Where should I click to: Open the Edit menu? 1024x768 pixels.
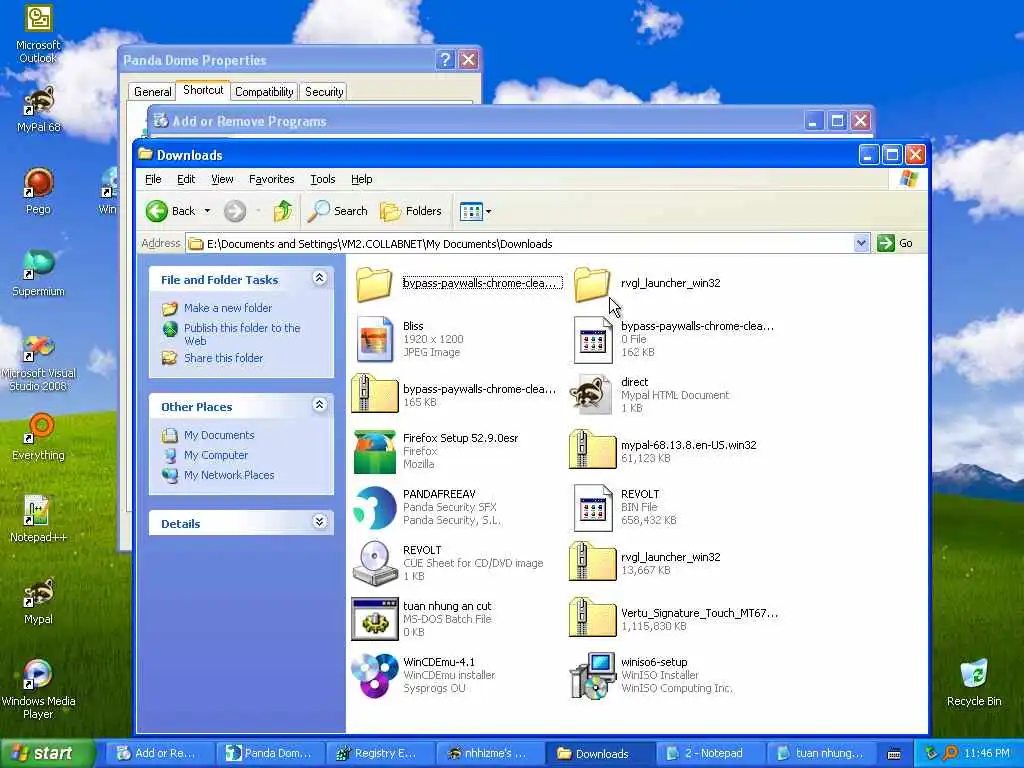tap(185, 179)
